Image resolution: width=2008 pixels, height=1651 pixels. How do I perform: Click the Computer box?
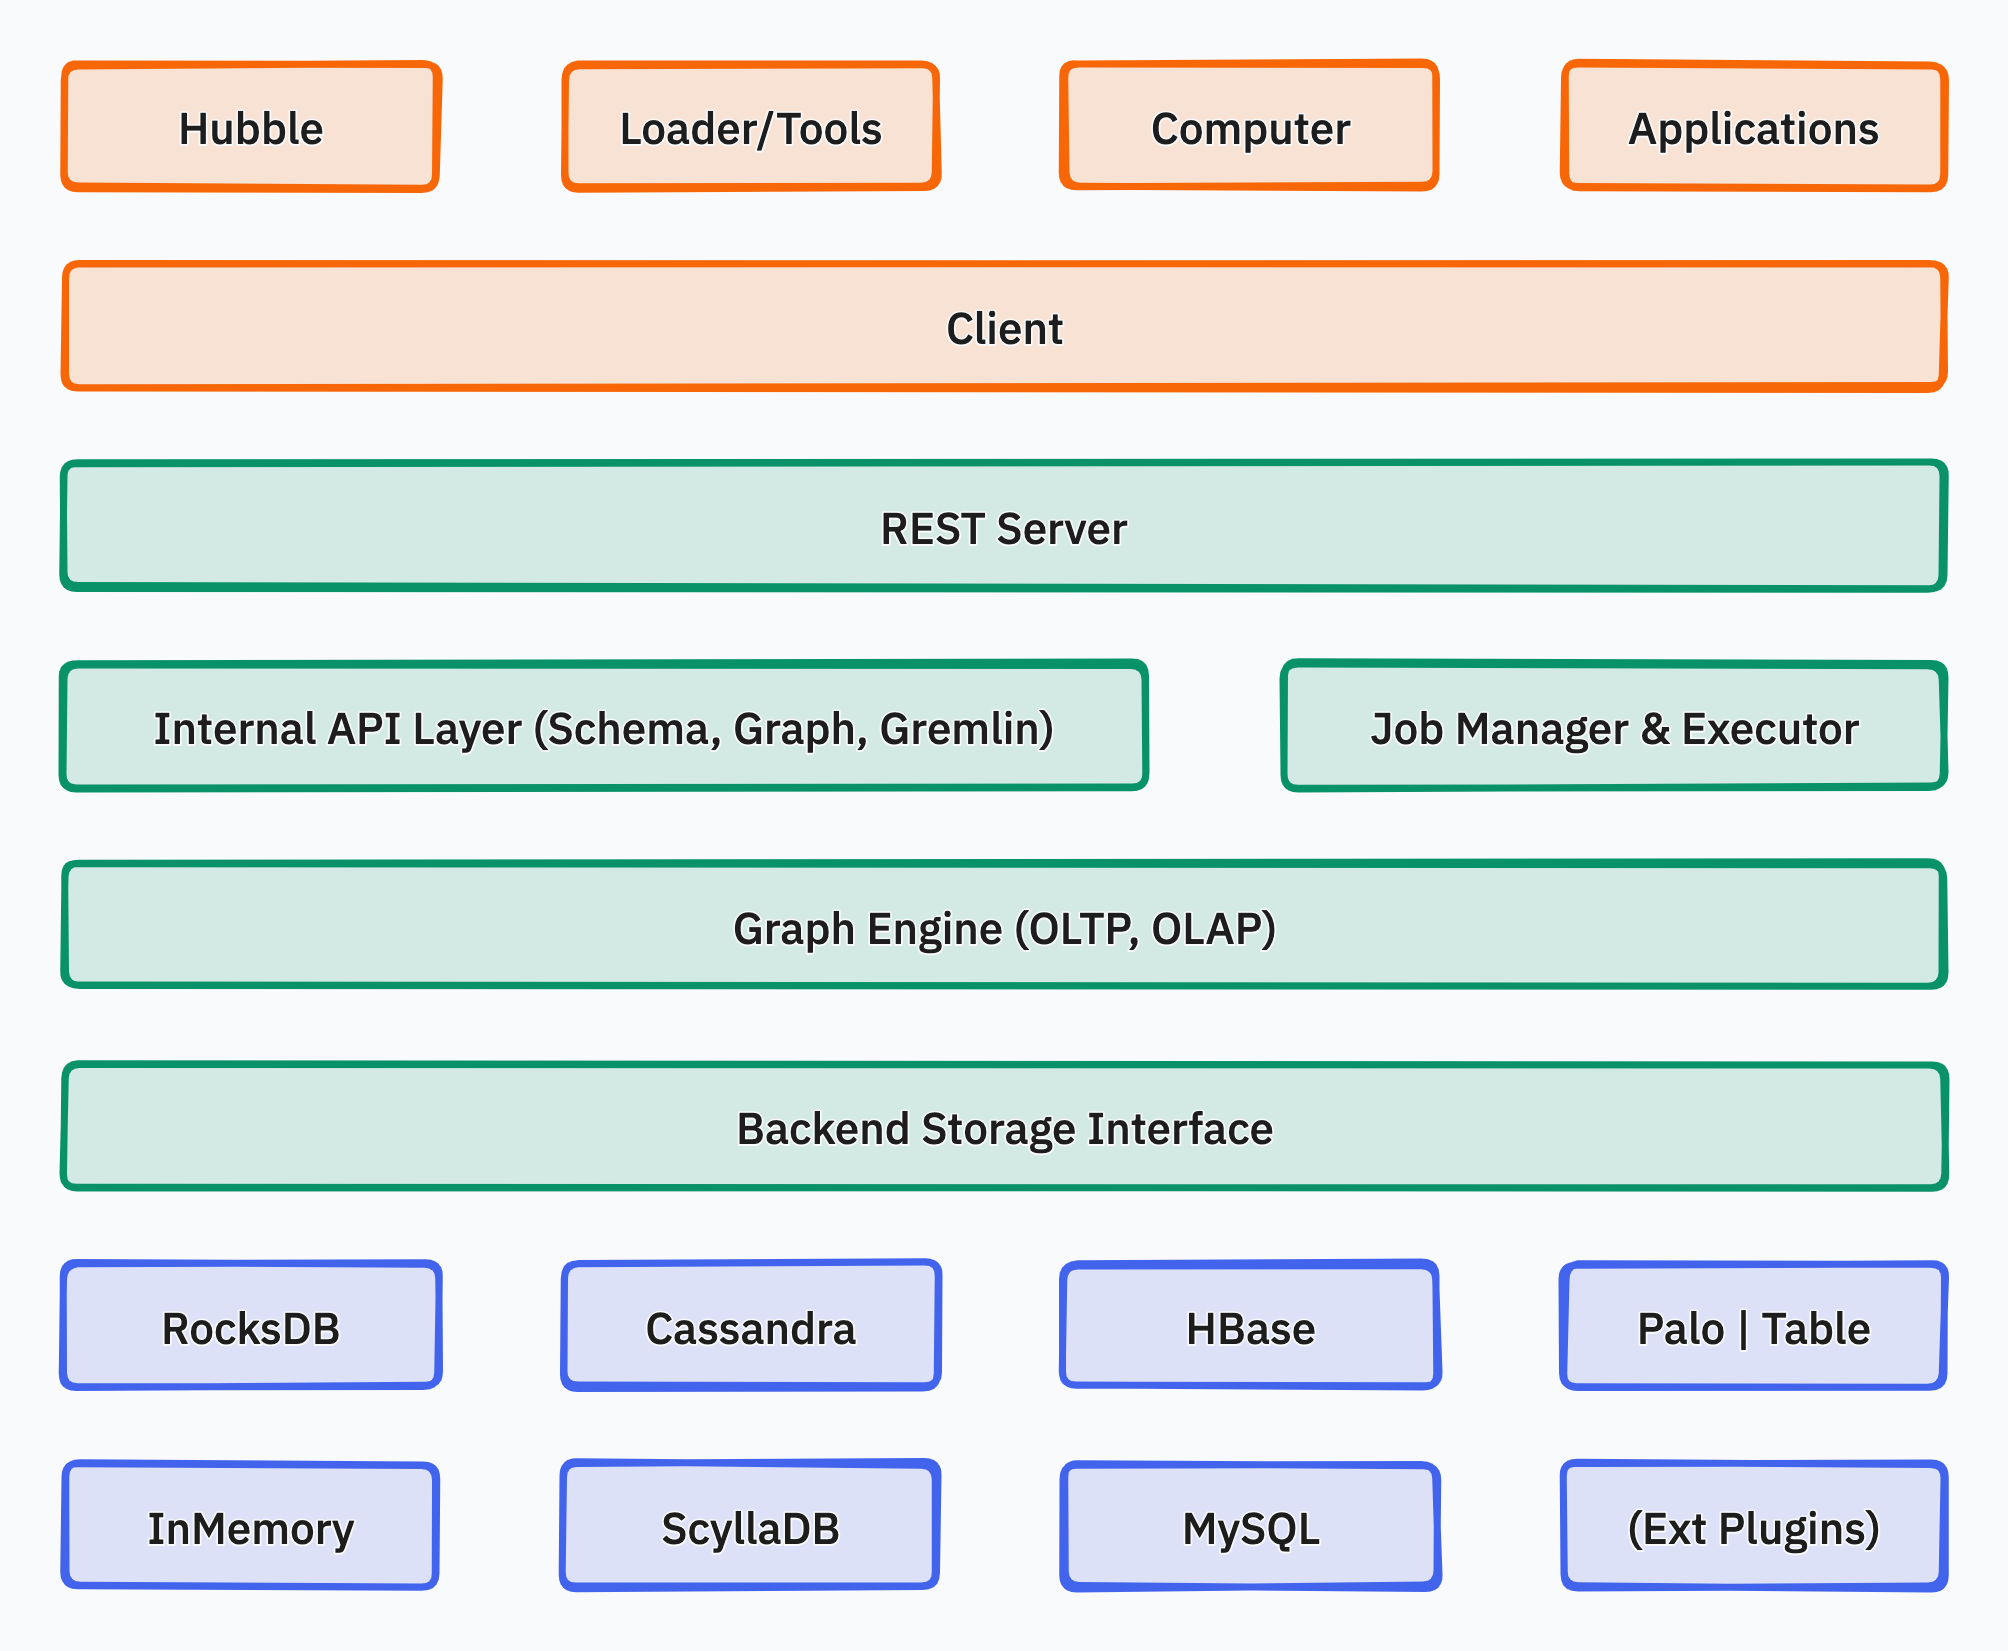point(1249,125)
